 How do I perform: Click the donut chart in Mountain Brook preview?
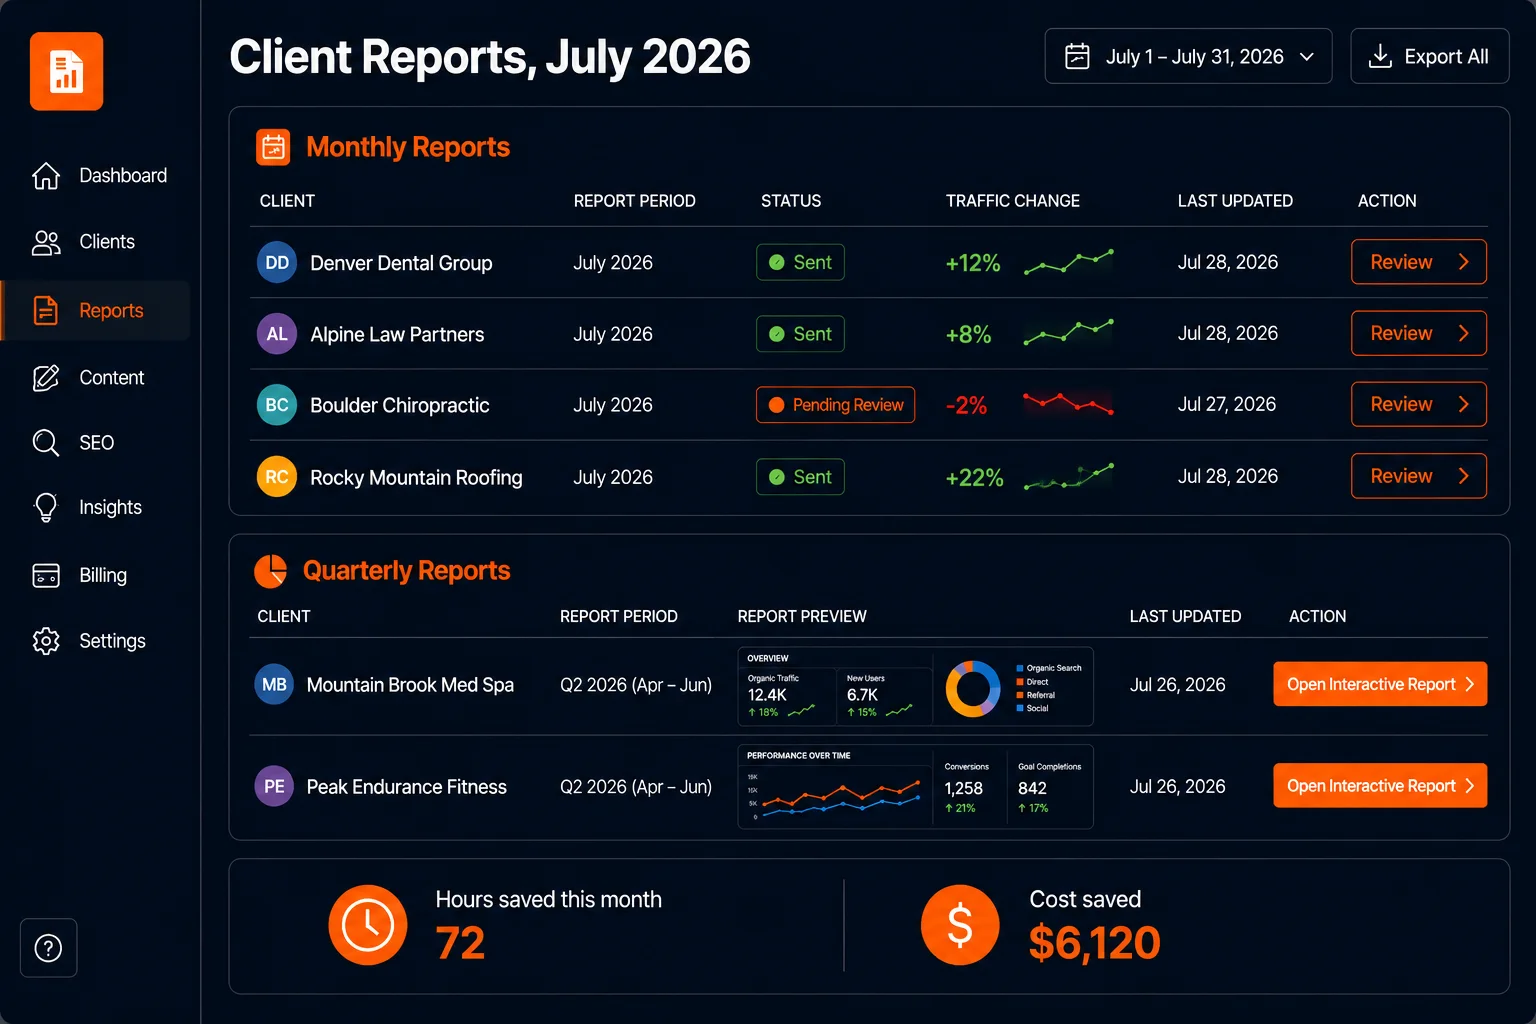[973, 688]
